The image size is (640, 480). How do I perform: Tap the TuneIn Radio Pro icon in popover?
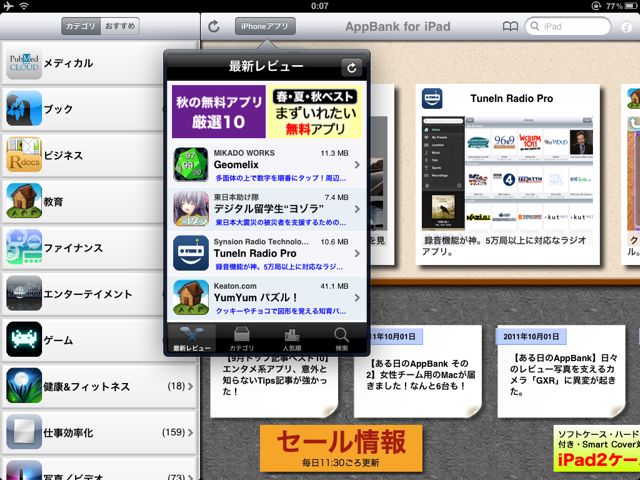point(191,253)
